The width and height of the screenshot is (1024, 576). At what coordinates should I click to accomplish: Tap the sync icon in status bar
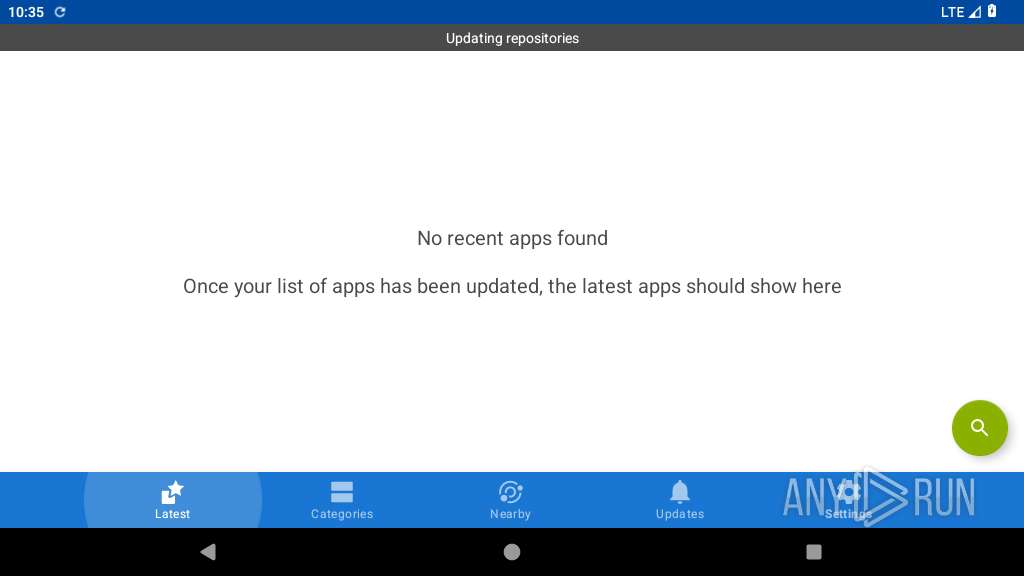[59, 12]
